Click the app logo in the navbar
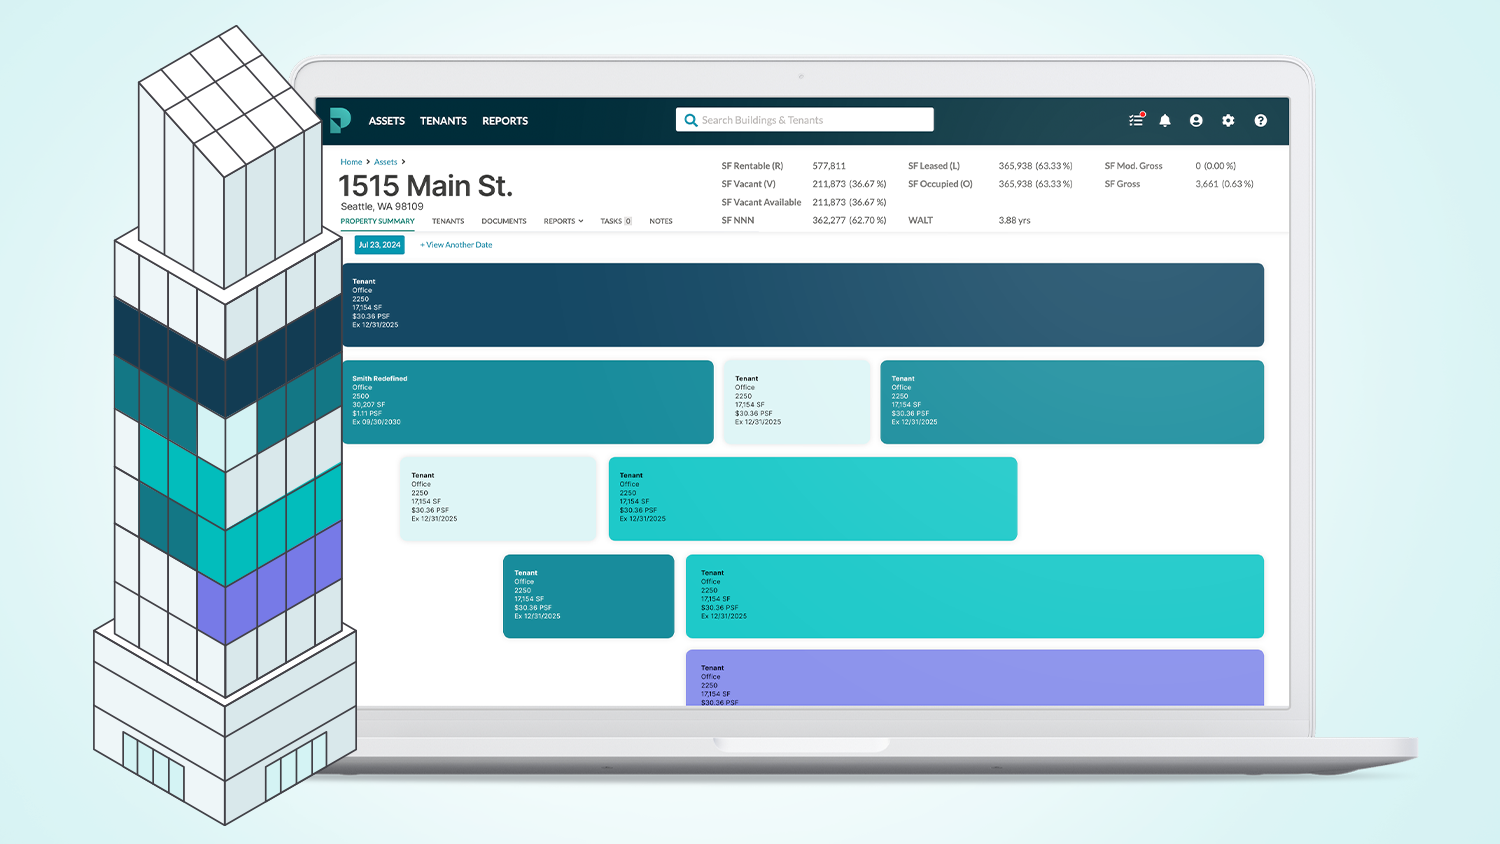This screenshot has height=844, width=1500. point(340,121)
